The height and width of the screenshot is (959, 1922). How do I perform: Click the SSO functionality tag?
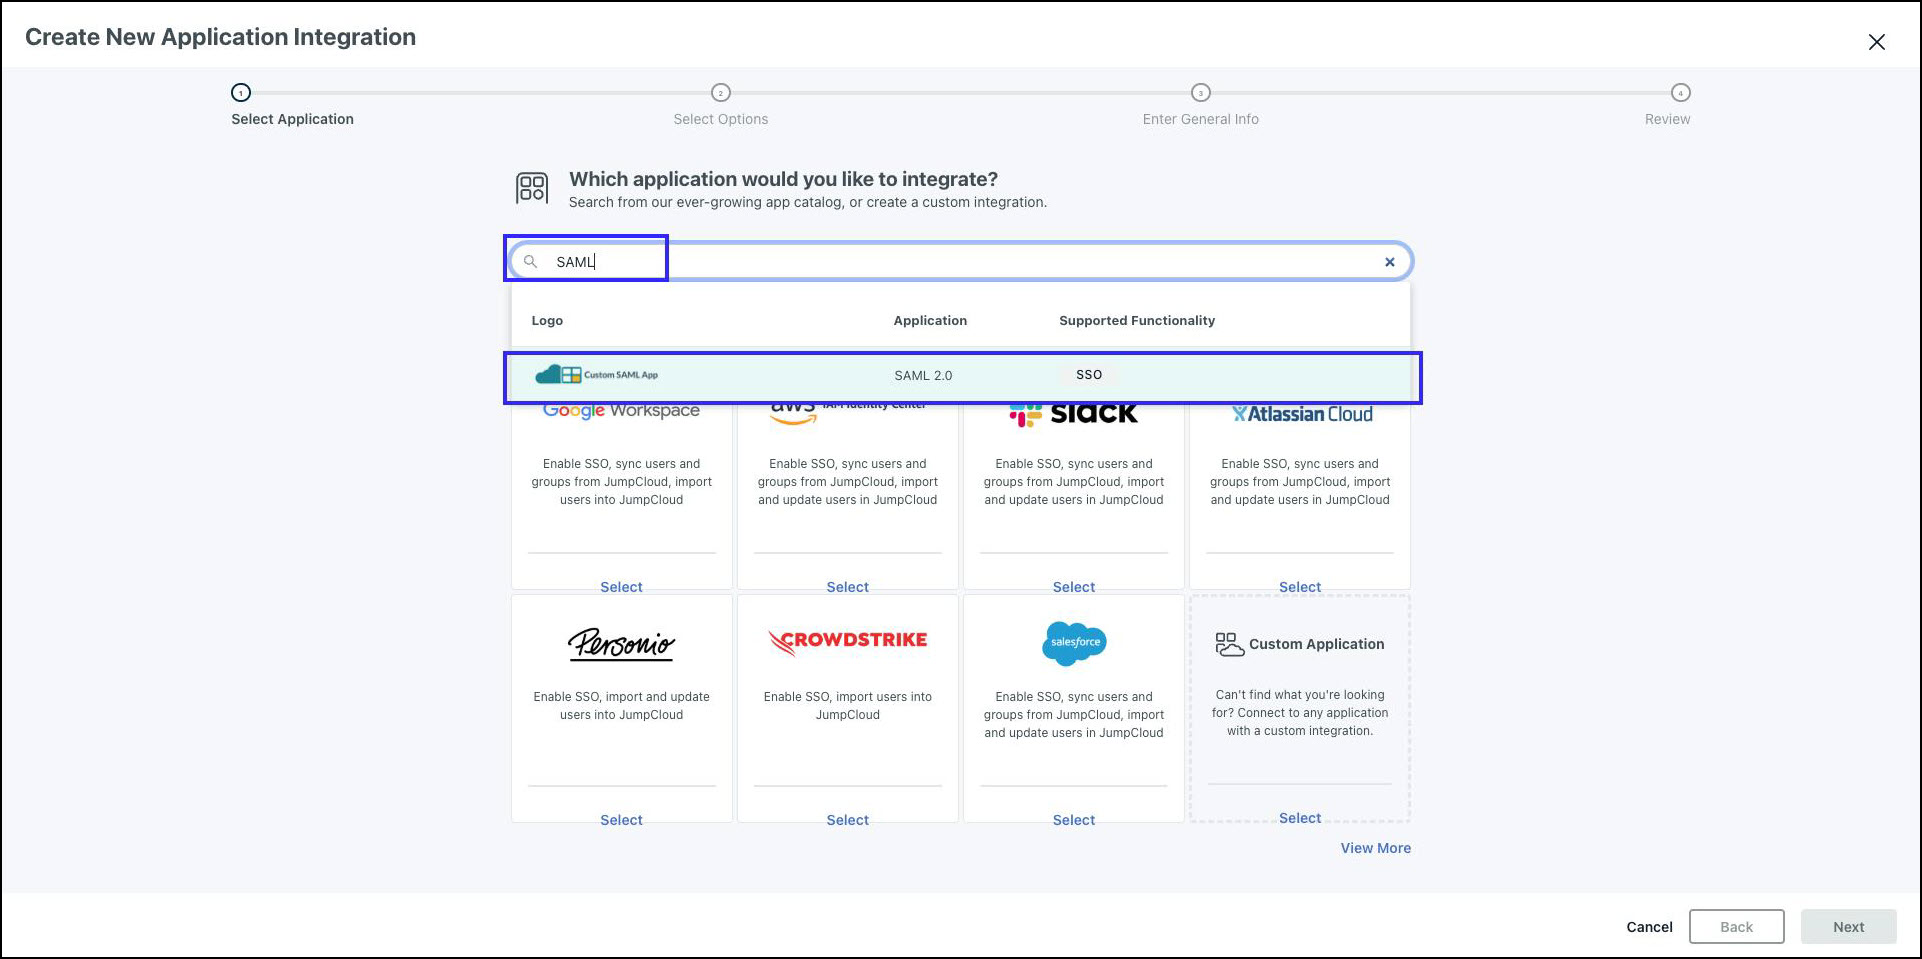[1089, 375]
